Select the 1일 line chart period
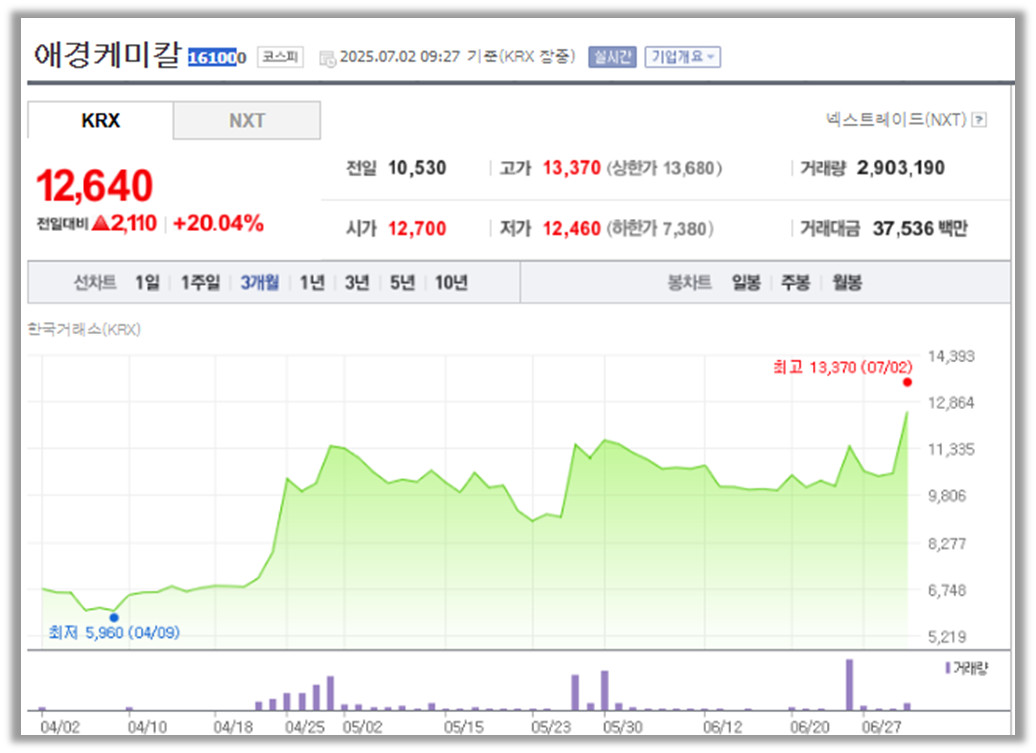 click(147, 283)
